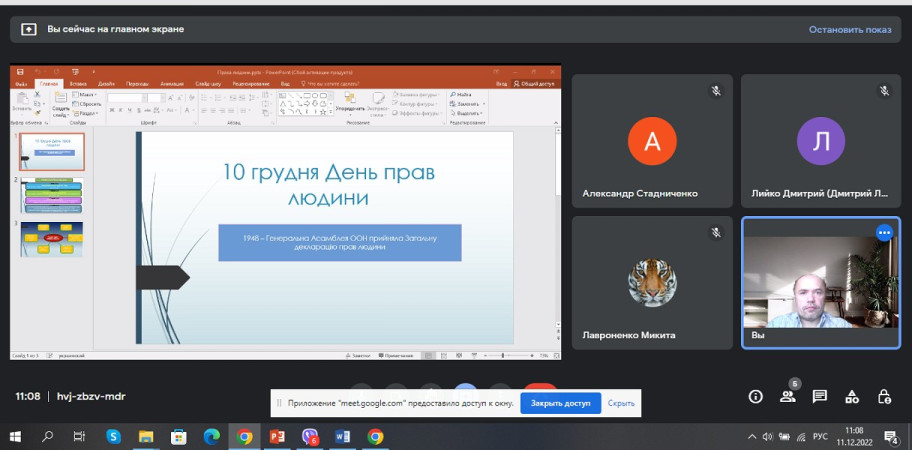Open Windows Start menu
The image size is (912, 450).
[x=15, y=436]
